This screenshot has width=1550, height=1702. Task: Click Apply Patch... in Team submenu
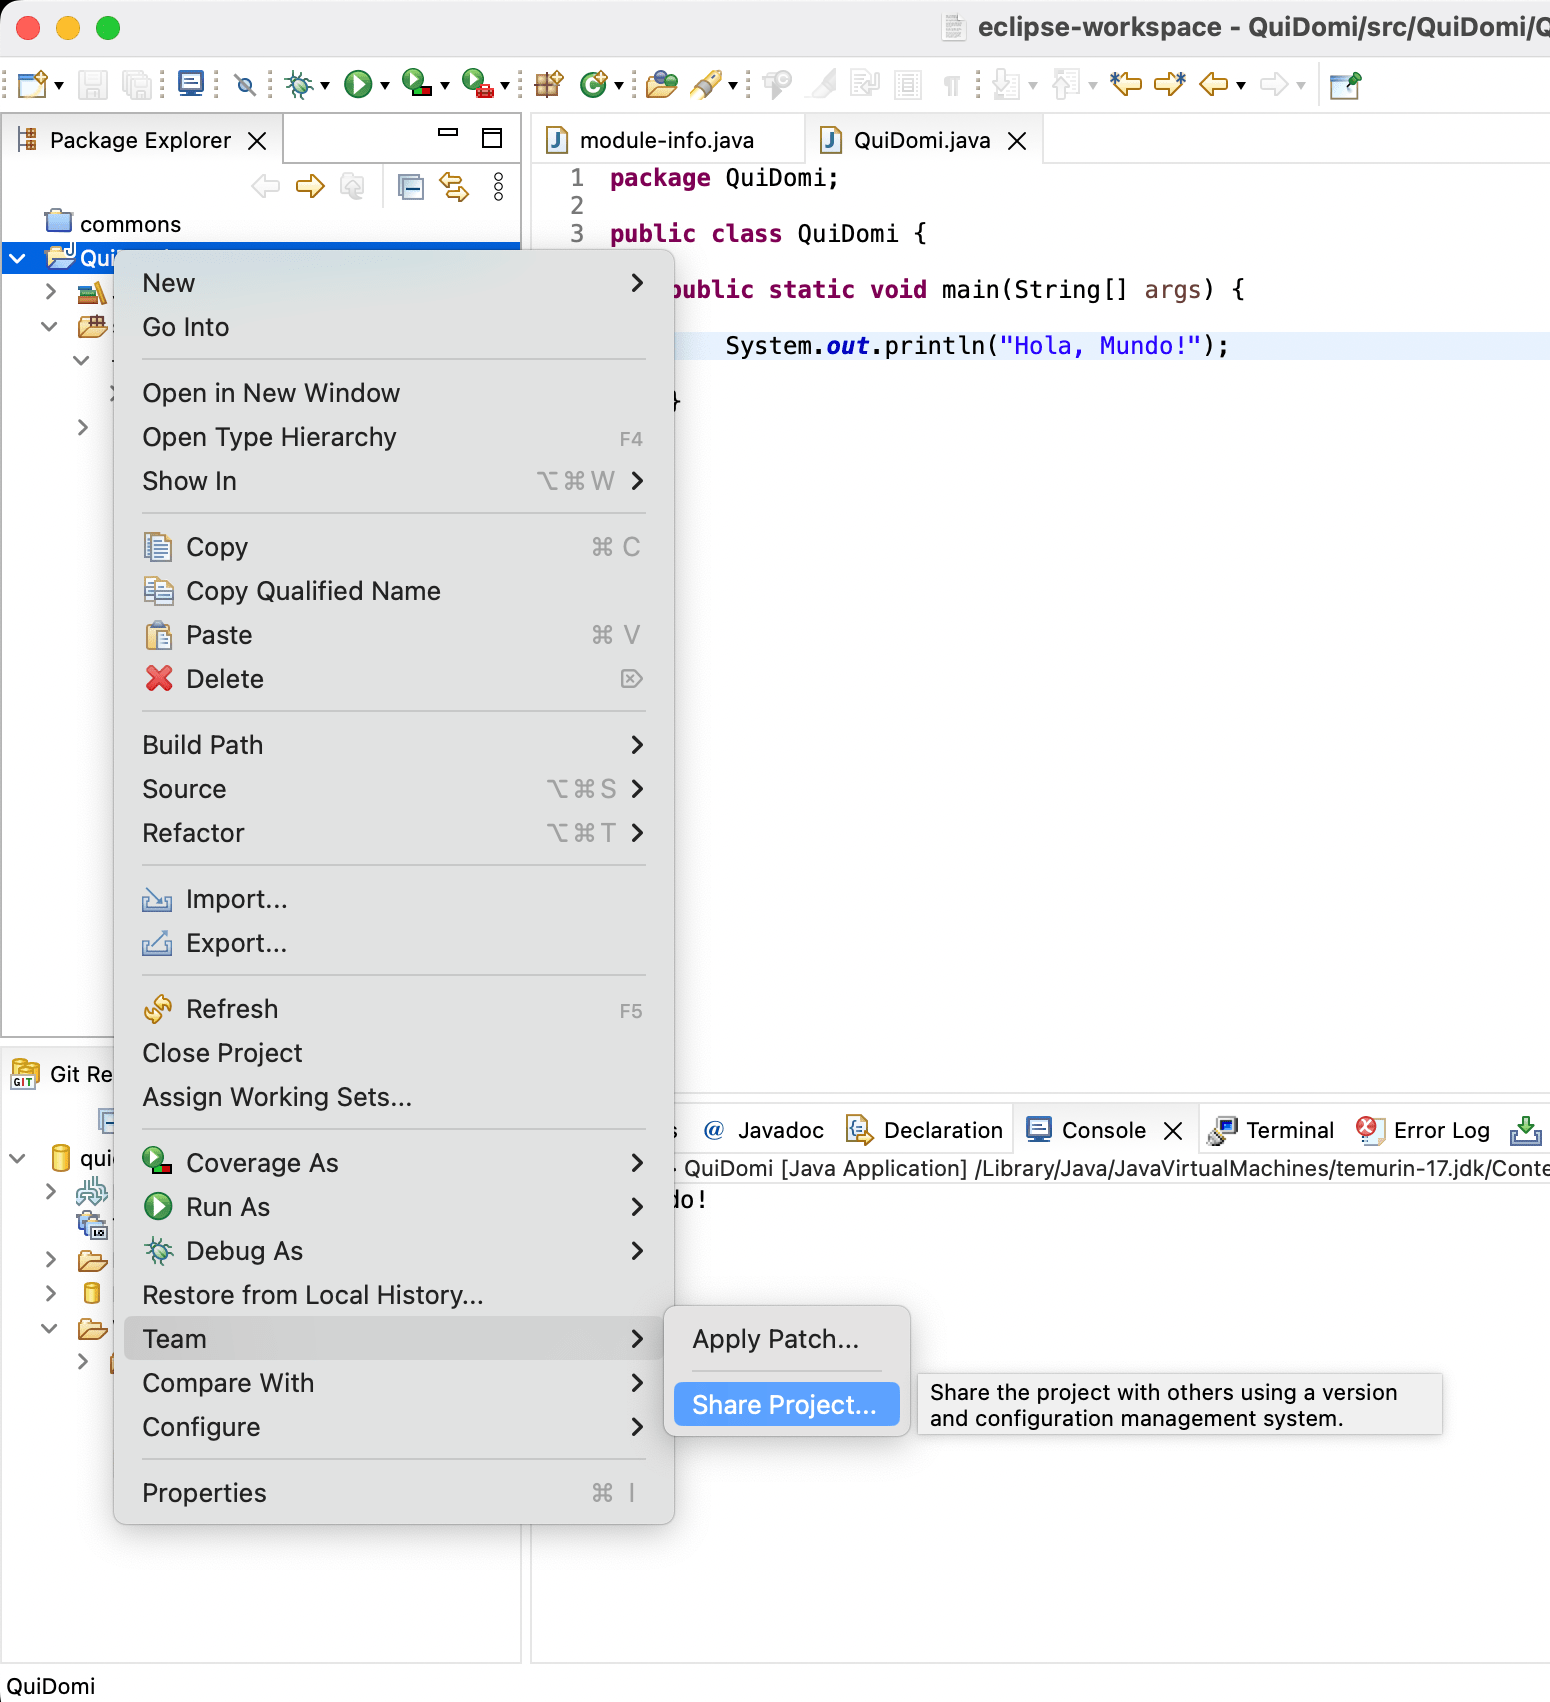coord(787,1339)
